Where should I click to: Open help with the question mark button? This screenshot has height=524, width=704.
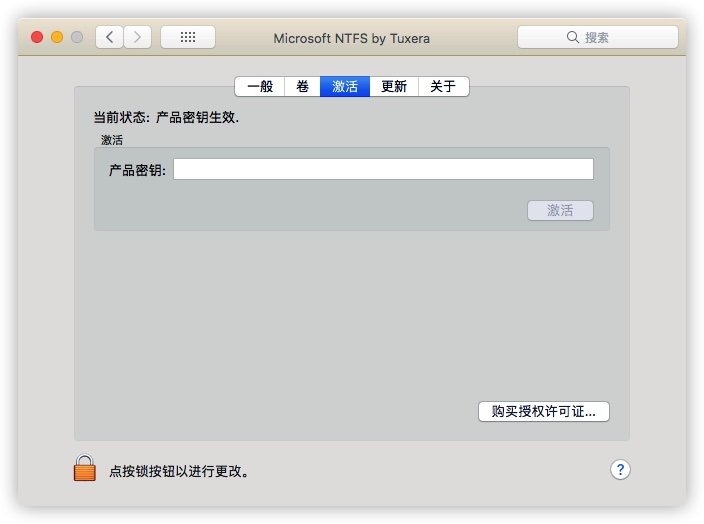point(620,470)
